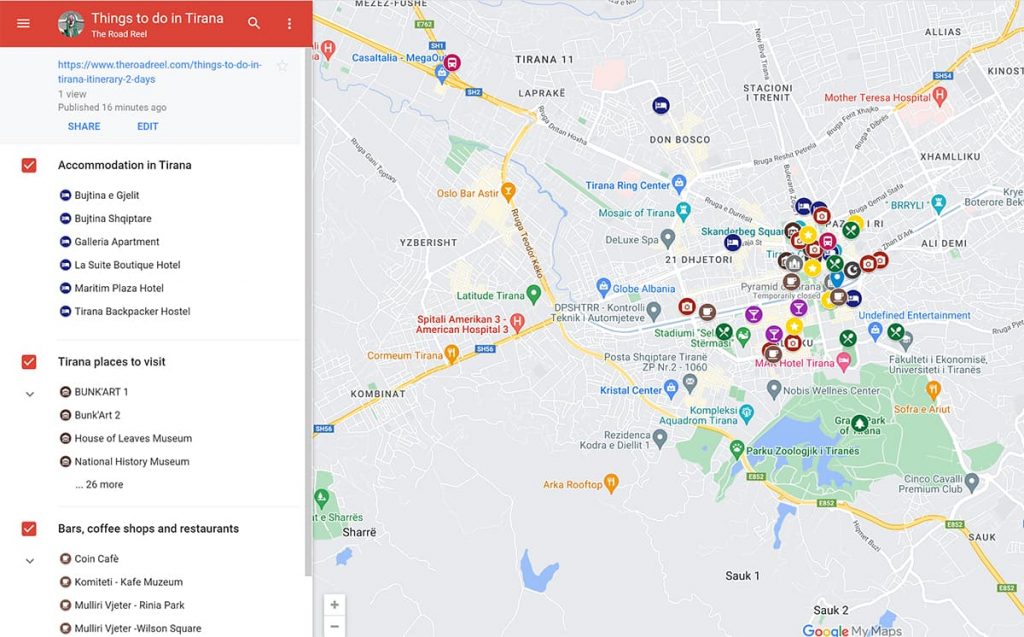Click the SHARE button
1024x637 pixels.
[x=84, y=126]
